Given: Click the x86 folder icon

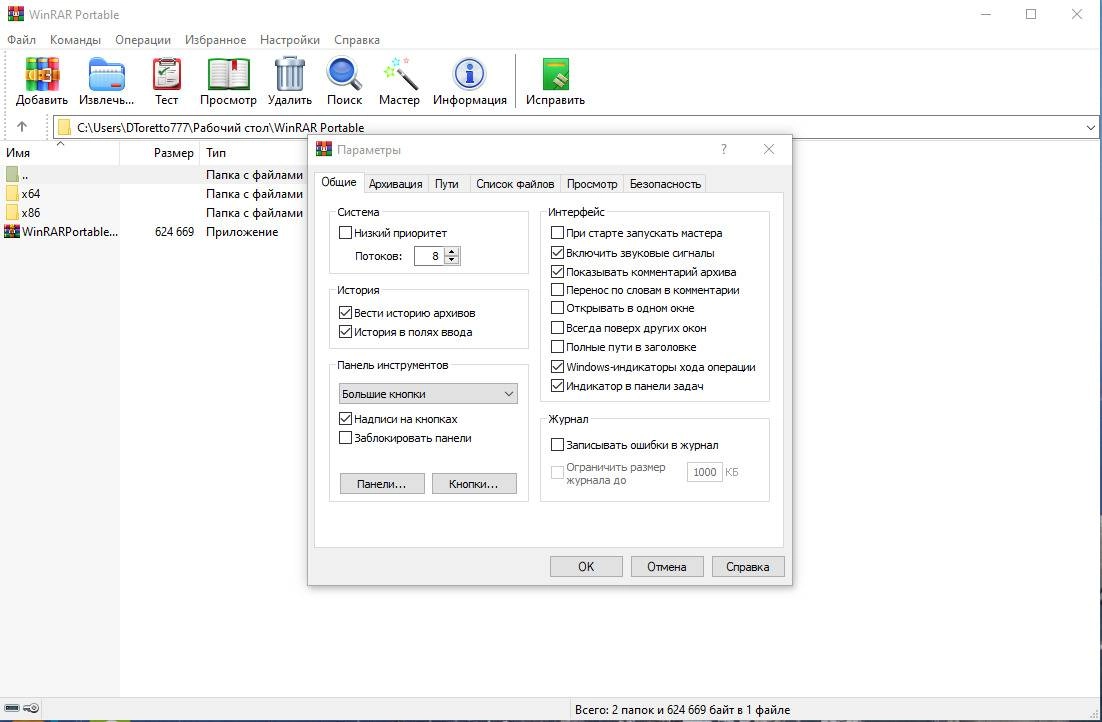Looking at the screenshot, I should click(12, 212).
